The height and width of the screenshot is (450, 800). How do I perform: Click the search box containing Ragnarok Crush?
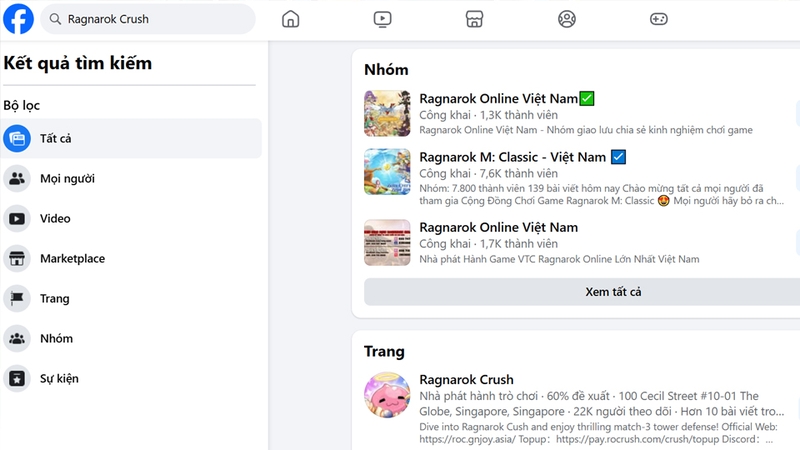click(148, 19)
